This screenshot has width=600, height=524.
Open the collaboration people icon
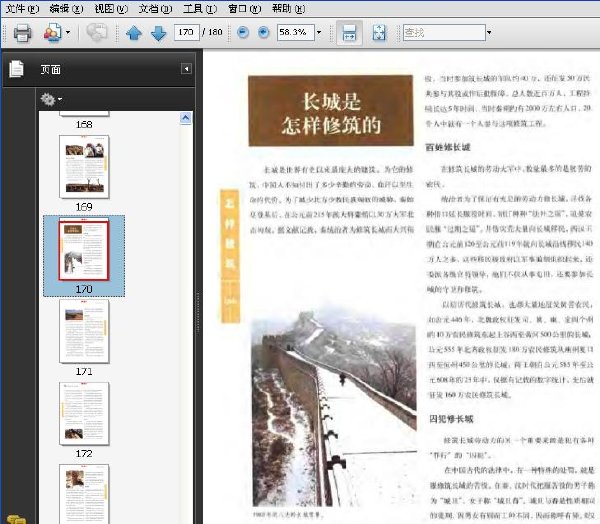(53, 33)
